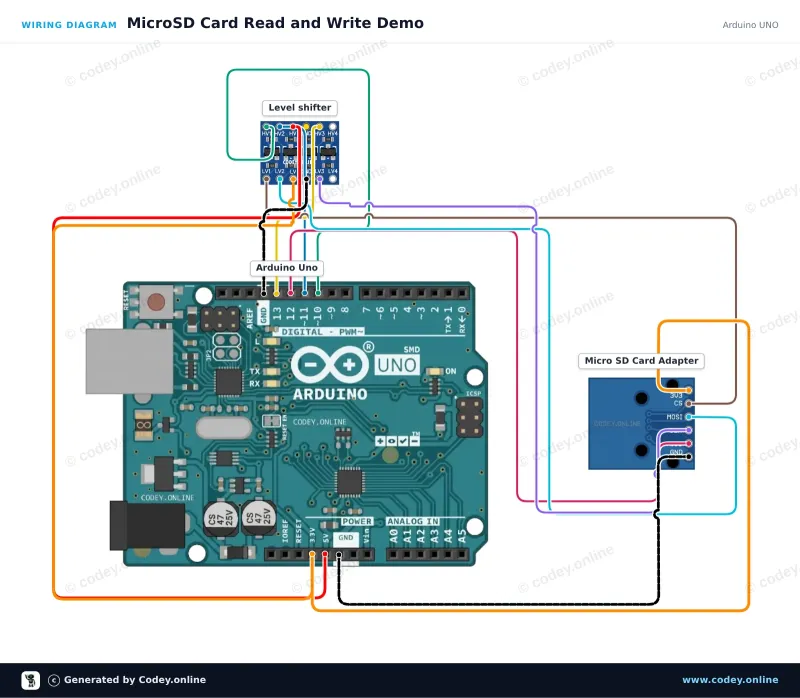Click the SD adapter GND pin
Viewport: 800px width, 698px height.
click(x=689, y=457)
